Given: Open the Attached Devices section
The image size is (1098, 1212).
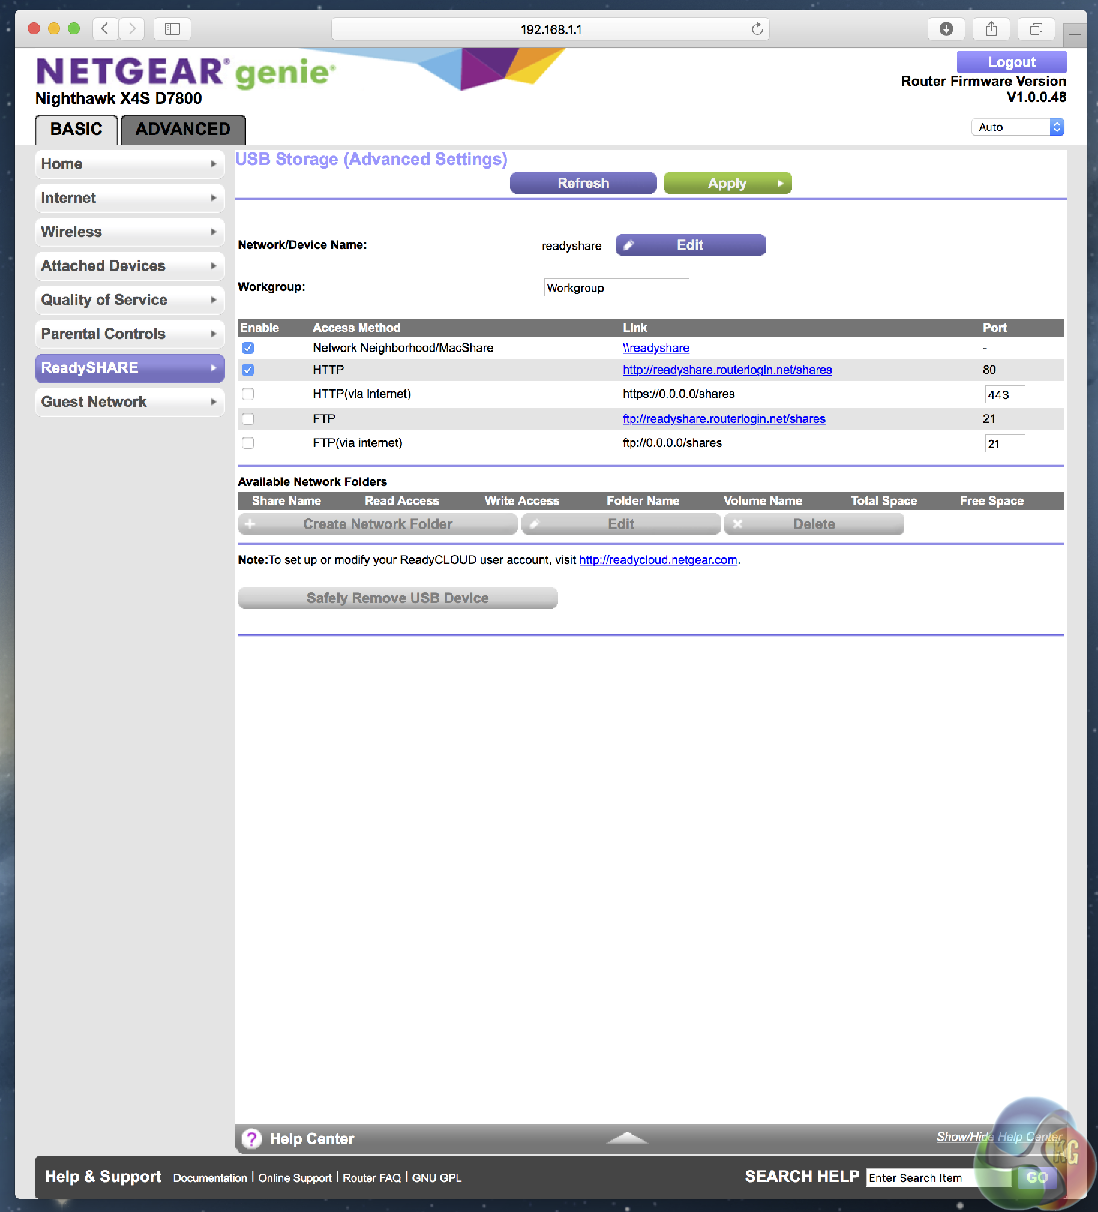Looking at the screenshot, I should (x=130, y=266).
